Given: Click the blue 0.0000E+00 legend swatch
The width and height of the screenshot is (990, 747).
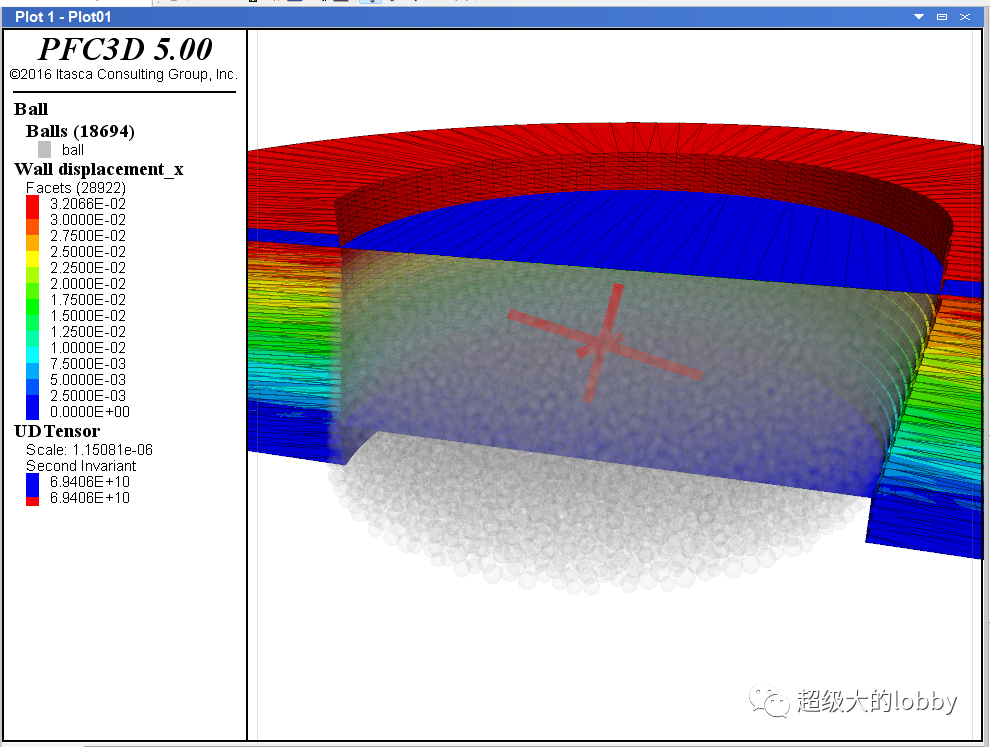Looking at the screenshot, I should pyautogui.click(x=32, y=407).
